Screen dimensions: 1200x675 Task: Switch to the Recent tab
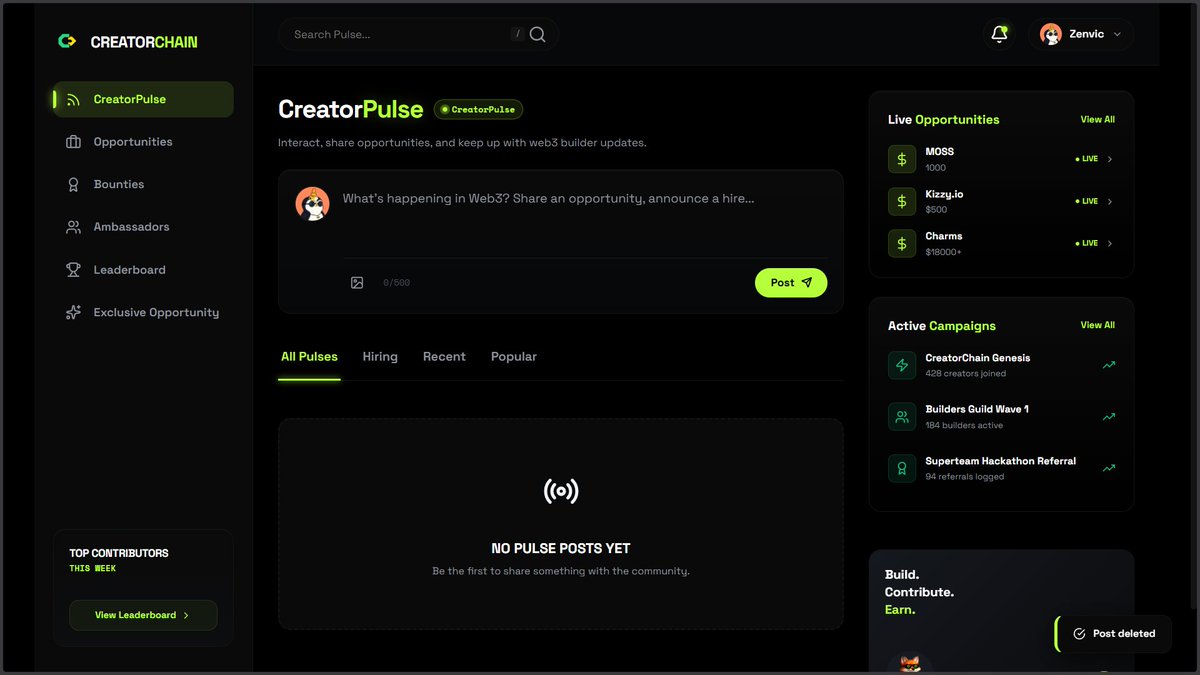pyautogui.click(x=444, y=357)
